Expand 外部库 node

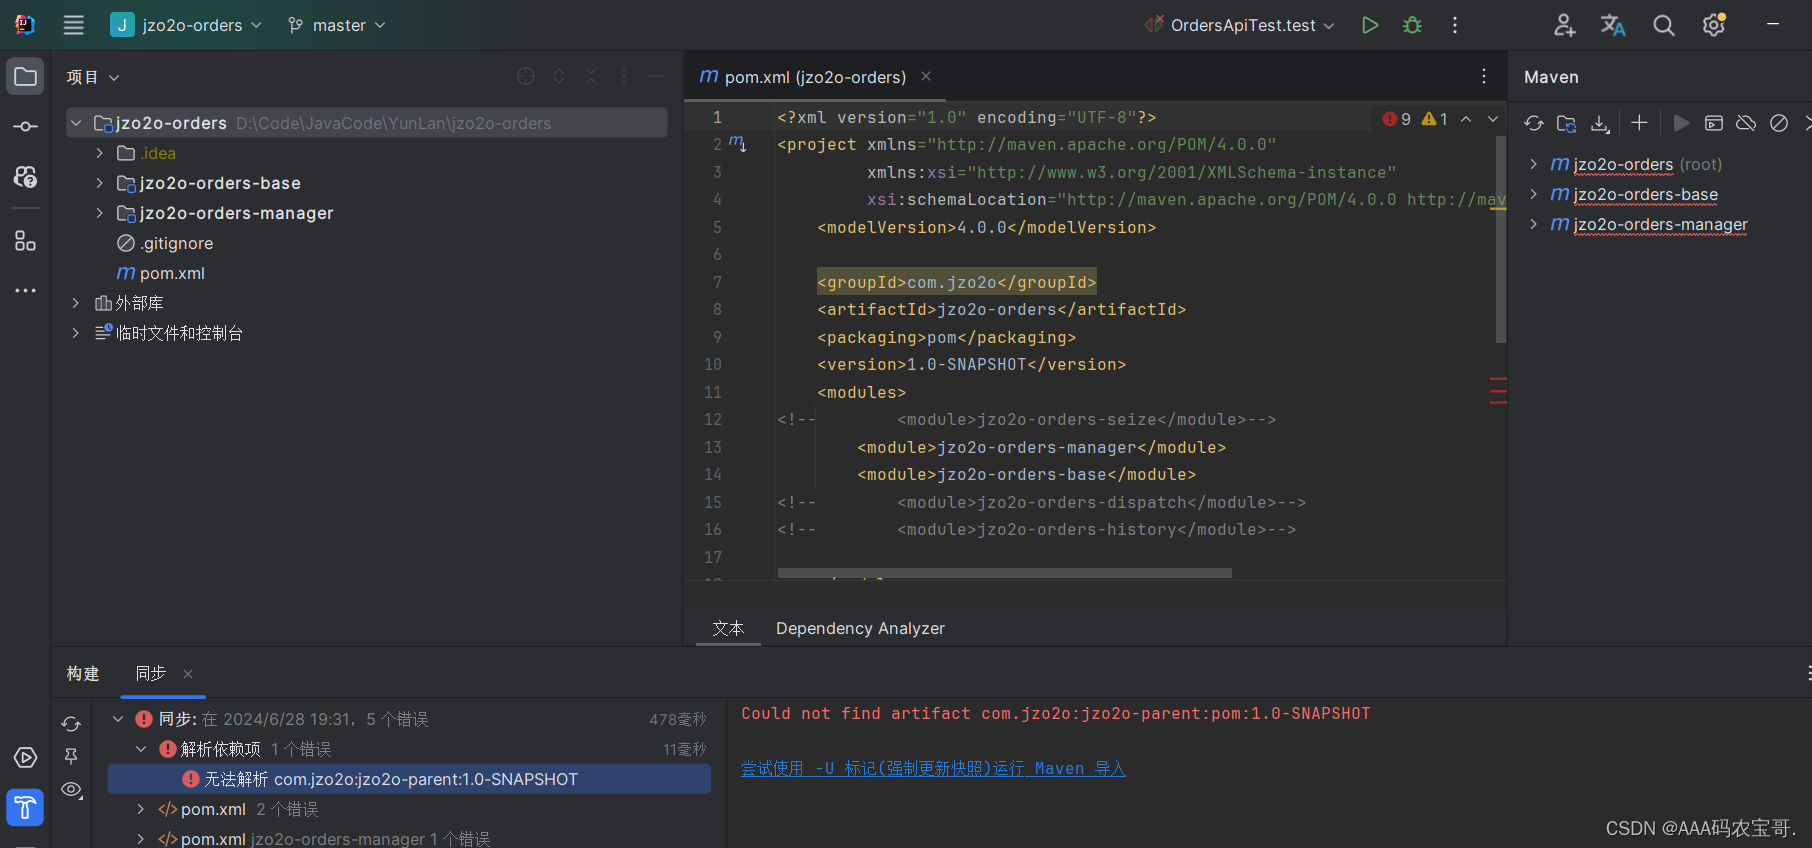(x=76, y=303)
